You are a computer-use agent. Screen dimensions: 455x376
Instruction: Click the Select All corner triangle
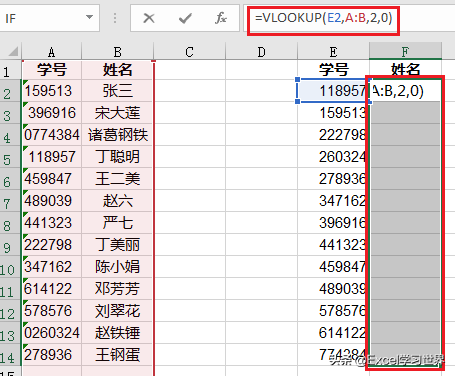pos(13,52)
